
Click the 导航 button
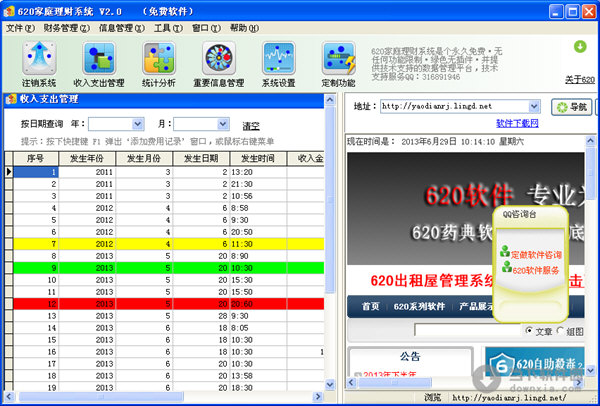click(572, 107)
